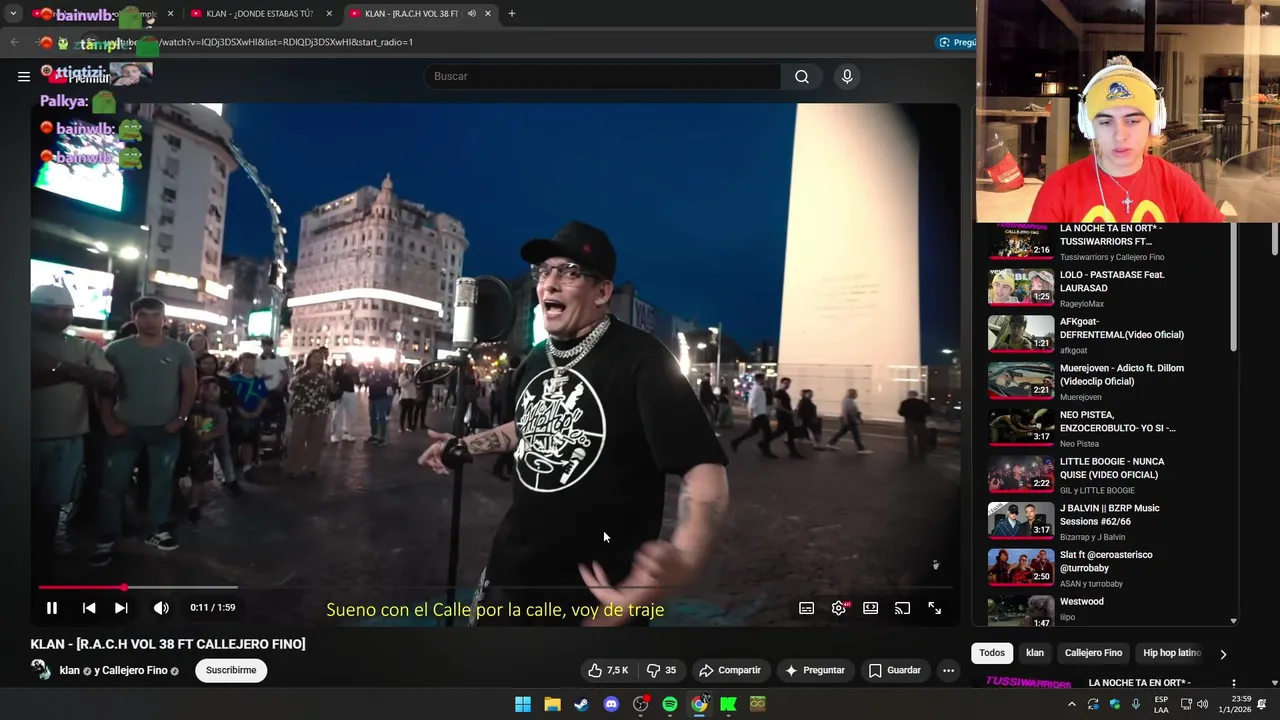
Task: Open Discord from the taskbar
Action: coord(611,704)
